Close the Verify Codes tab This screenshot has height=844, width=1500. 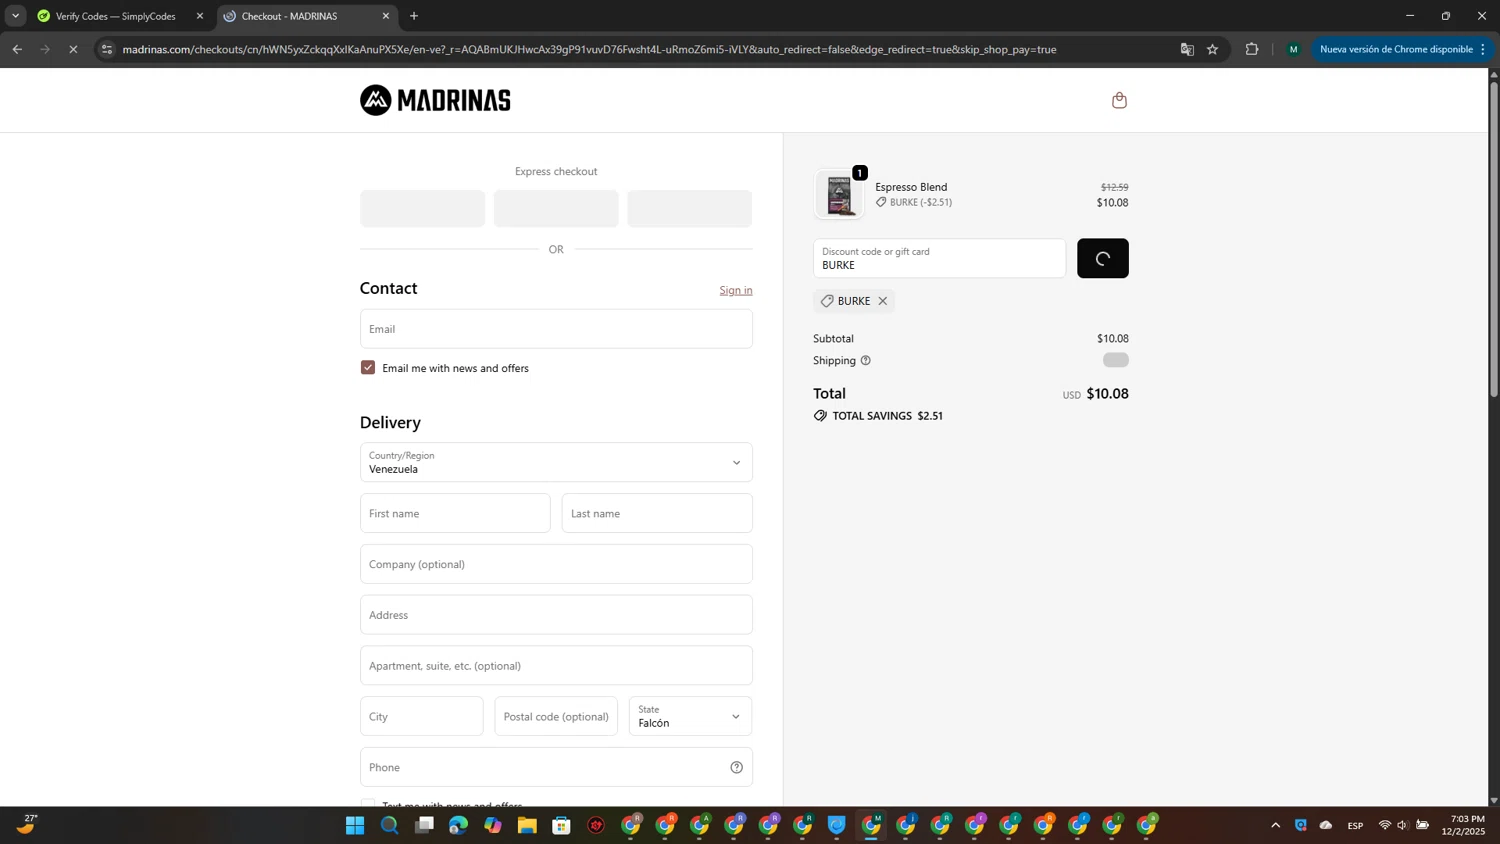200,16
